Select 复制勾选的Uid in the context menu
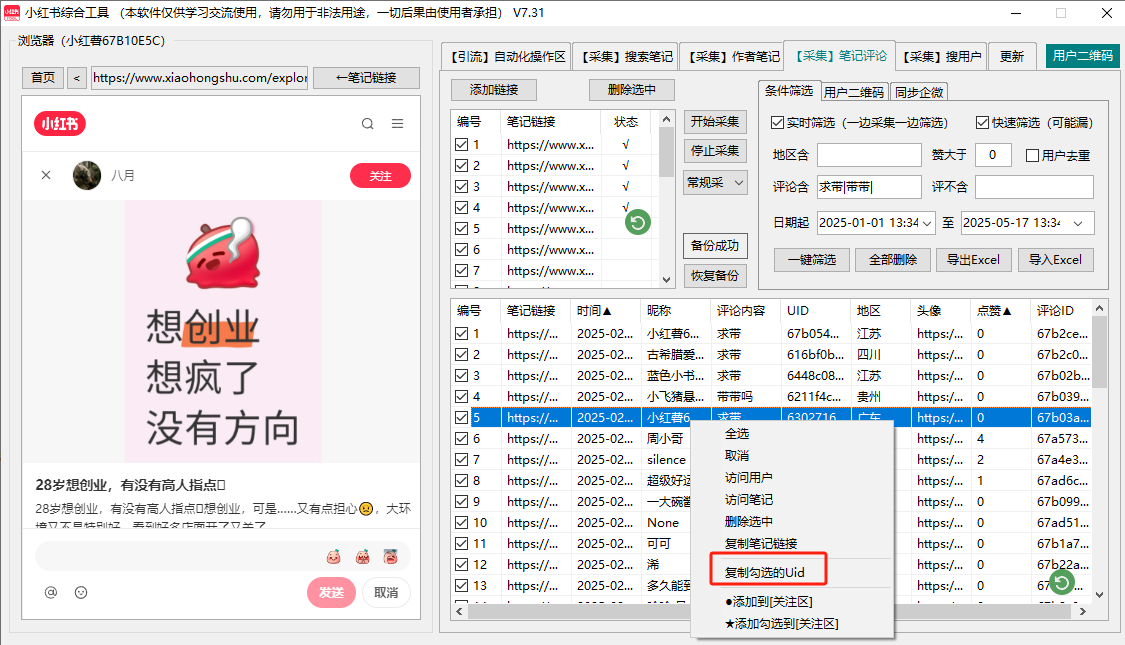 click(765, 572)
